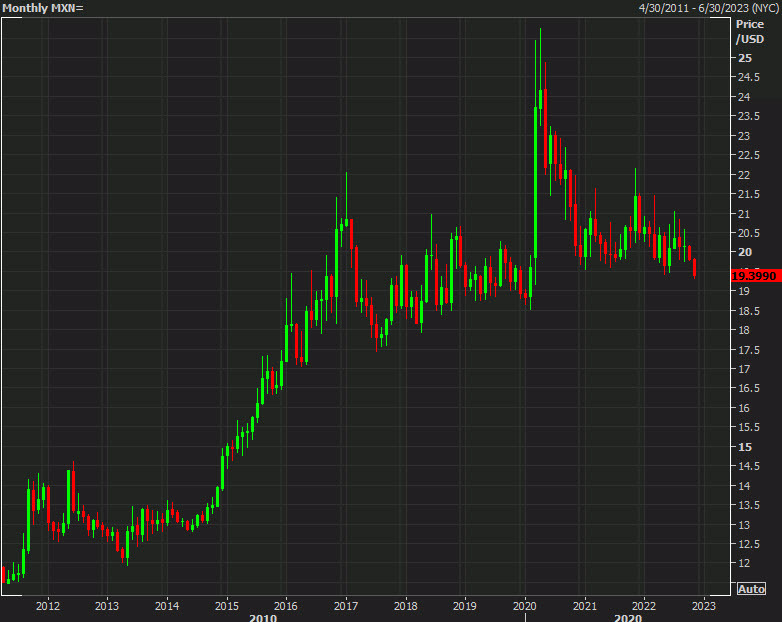Click the 24.5 price axis label
This screenshot has height=622, width=782.
[x=749, y=77]
